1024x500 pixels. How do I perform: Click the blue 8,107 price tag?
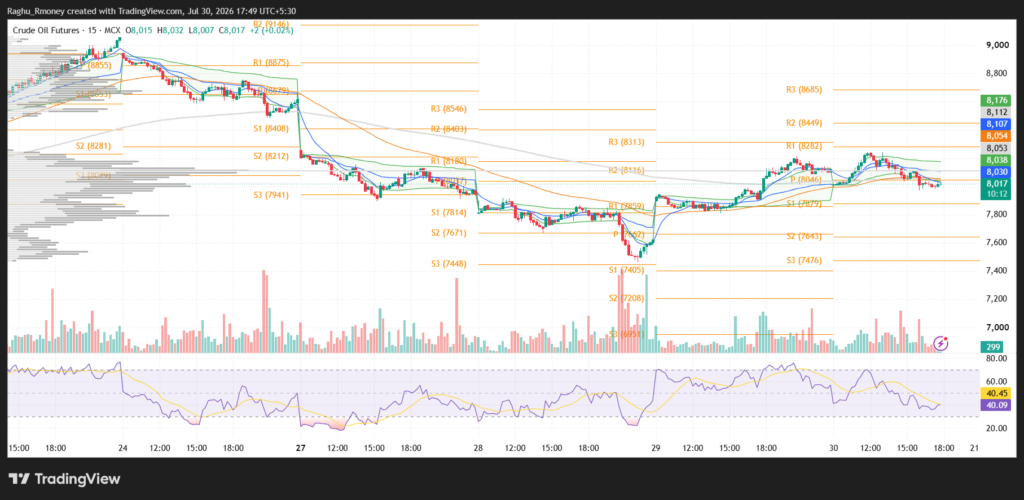pyautogui.click(x=997, y=124)
